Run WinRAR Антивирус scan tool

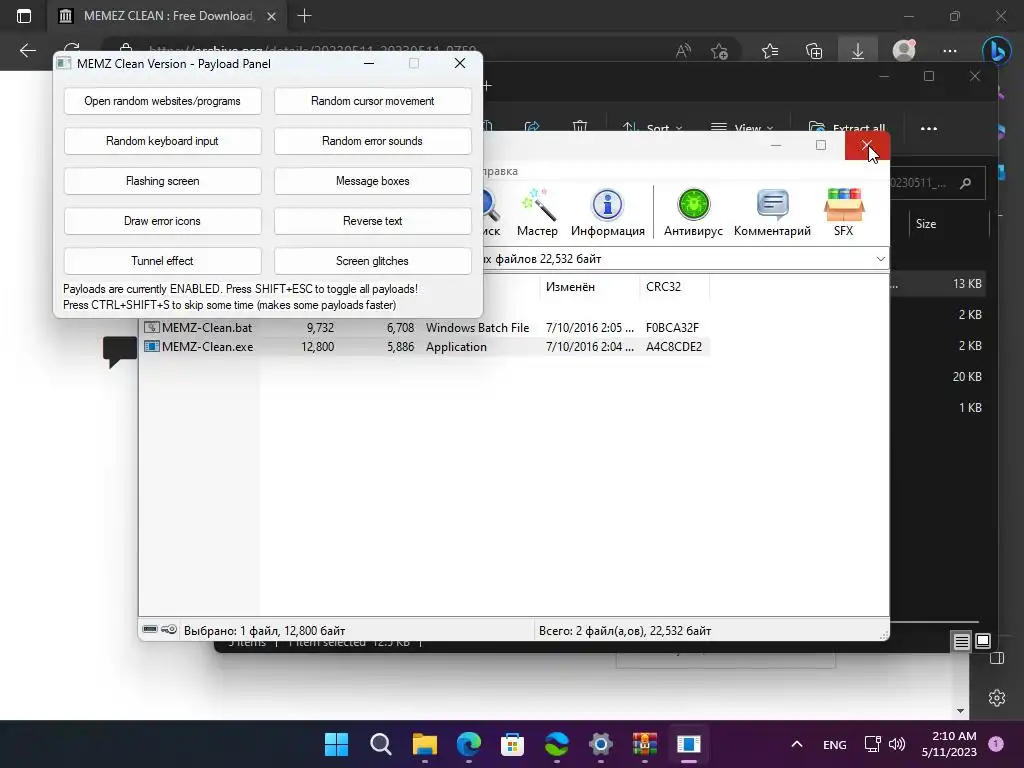pos(693,213)
